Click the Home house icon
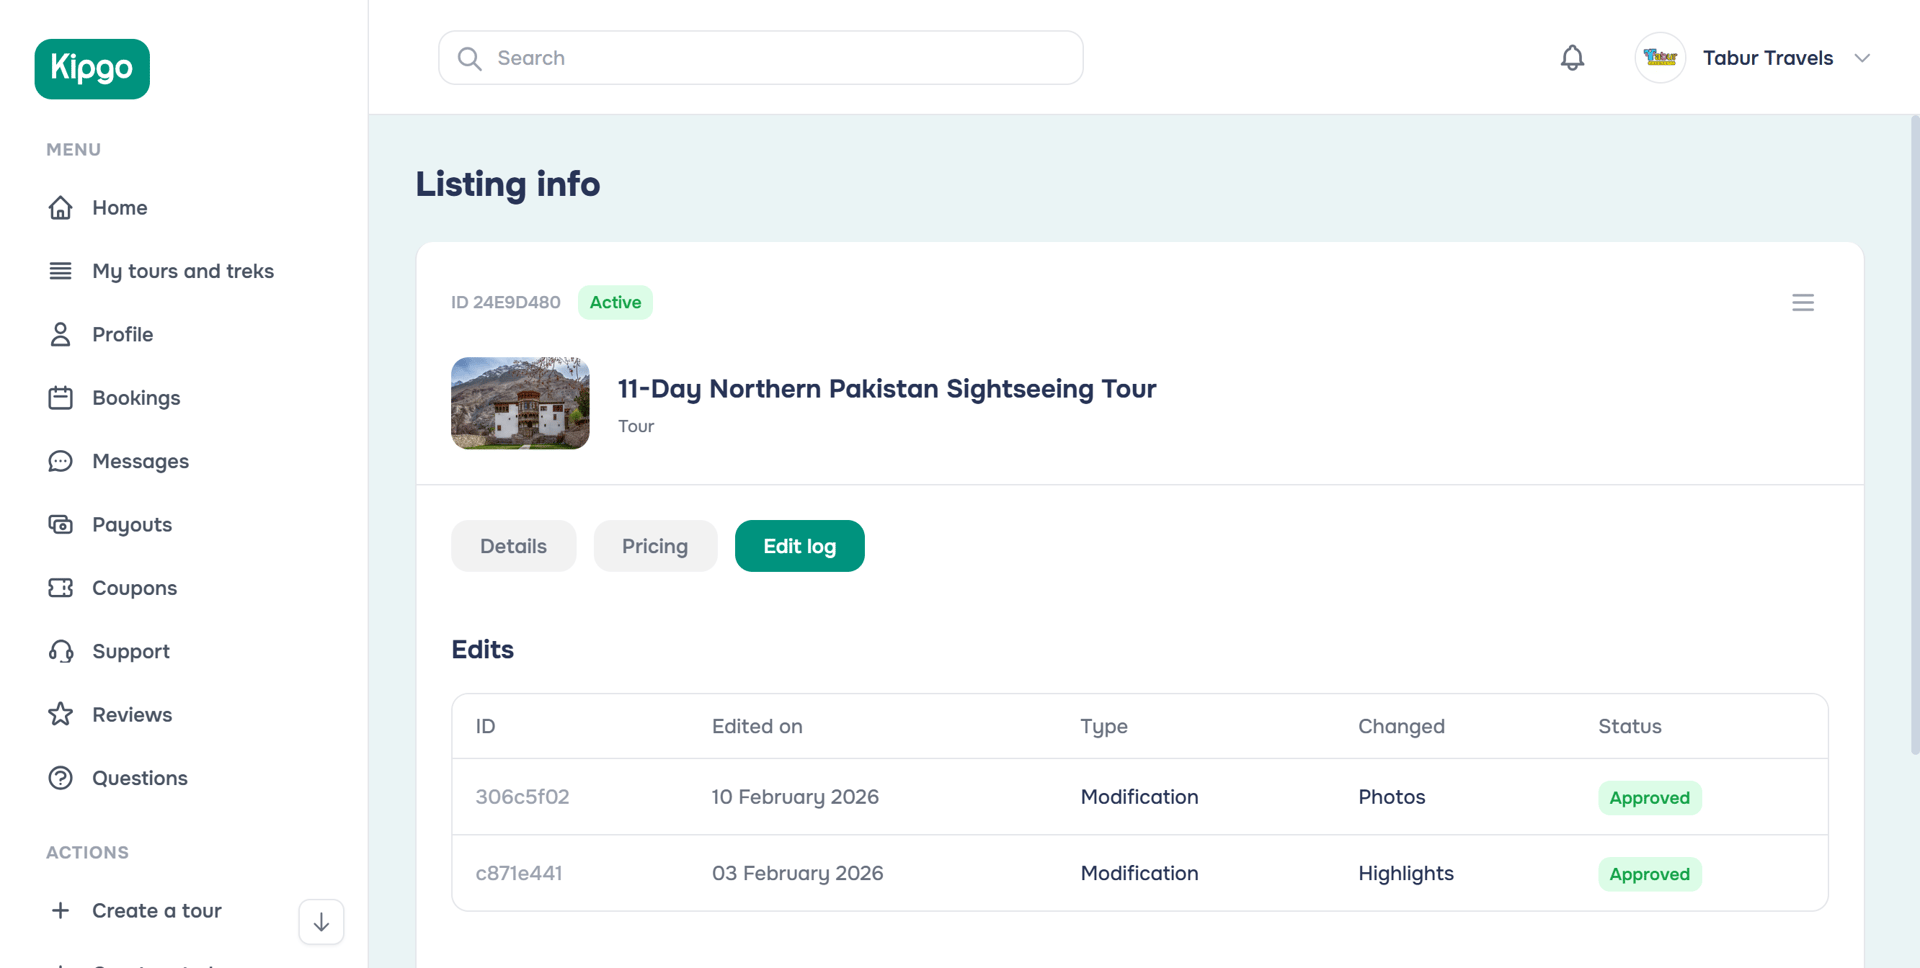 [x=60, y=208]
